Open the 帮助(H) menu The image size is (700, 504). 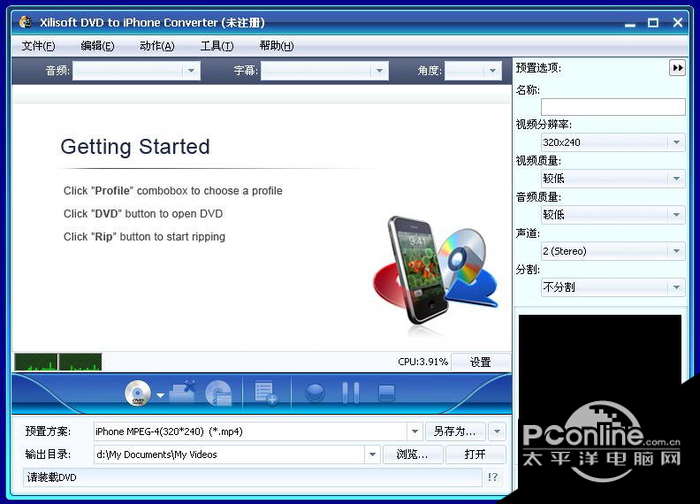(276, 46)
